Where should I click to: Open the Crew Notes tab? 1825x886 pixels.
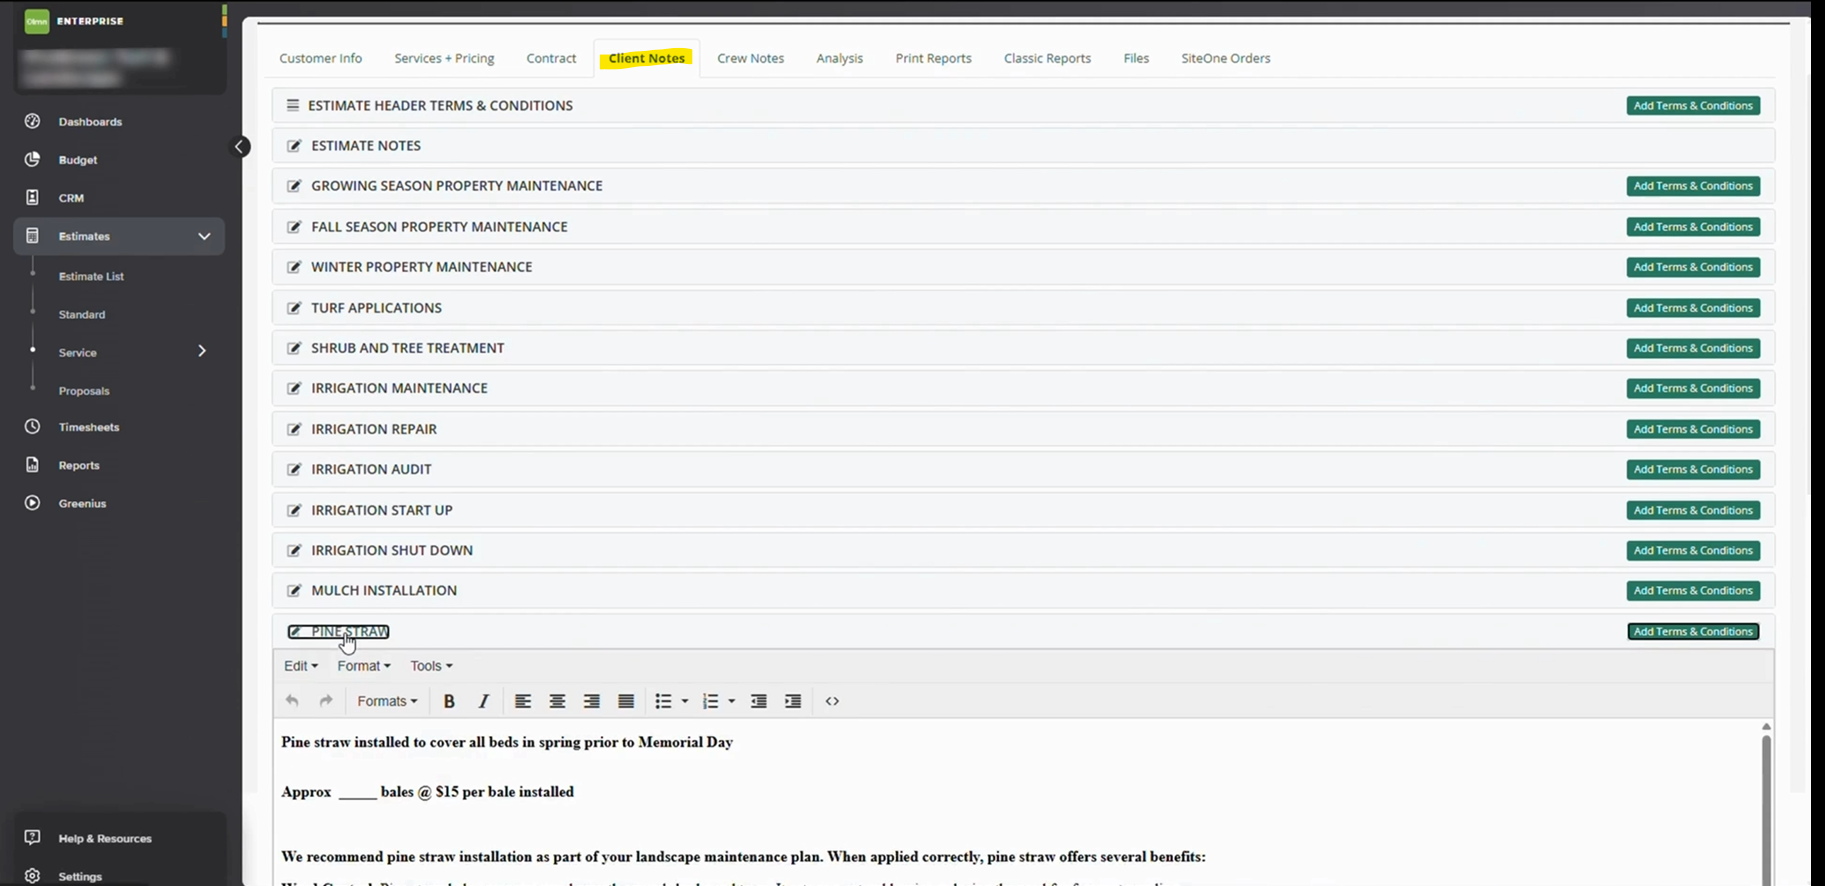(750, 58)
